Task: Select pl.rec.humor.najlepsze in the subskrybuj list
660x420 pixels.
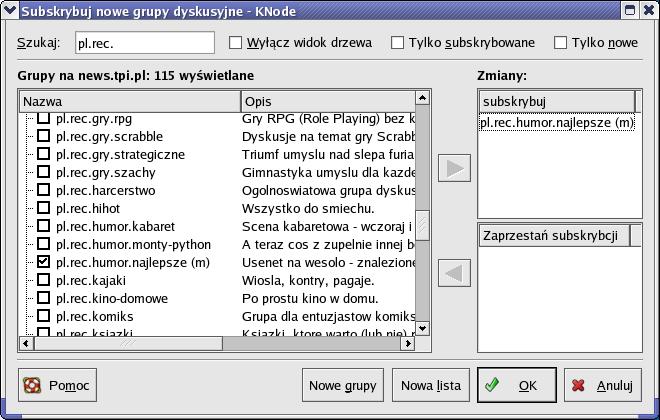Action: pyautogui.click(x=556, y=123)
